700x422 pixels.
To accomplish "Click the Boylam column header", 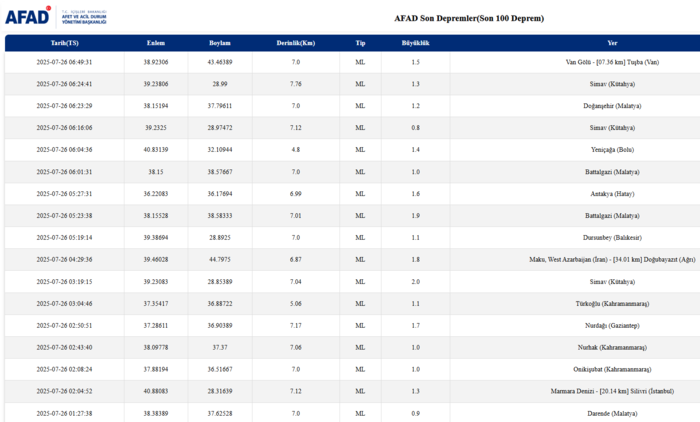I will coord(219,44).
